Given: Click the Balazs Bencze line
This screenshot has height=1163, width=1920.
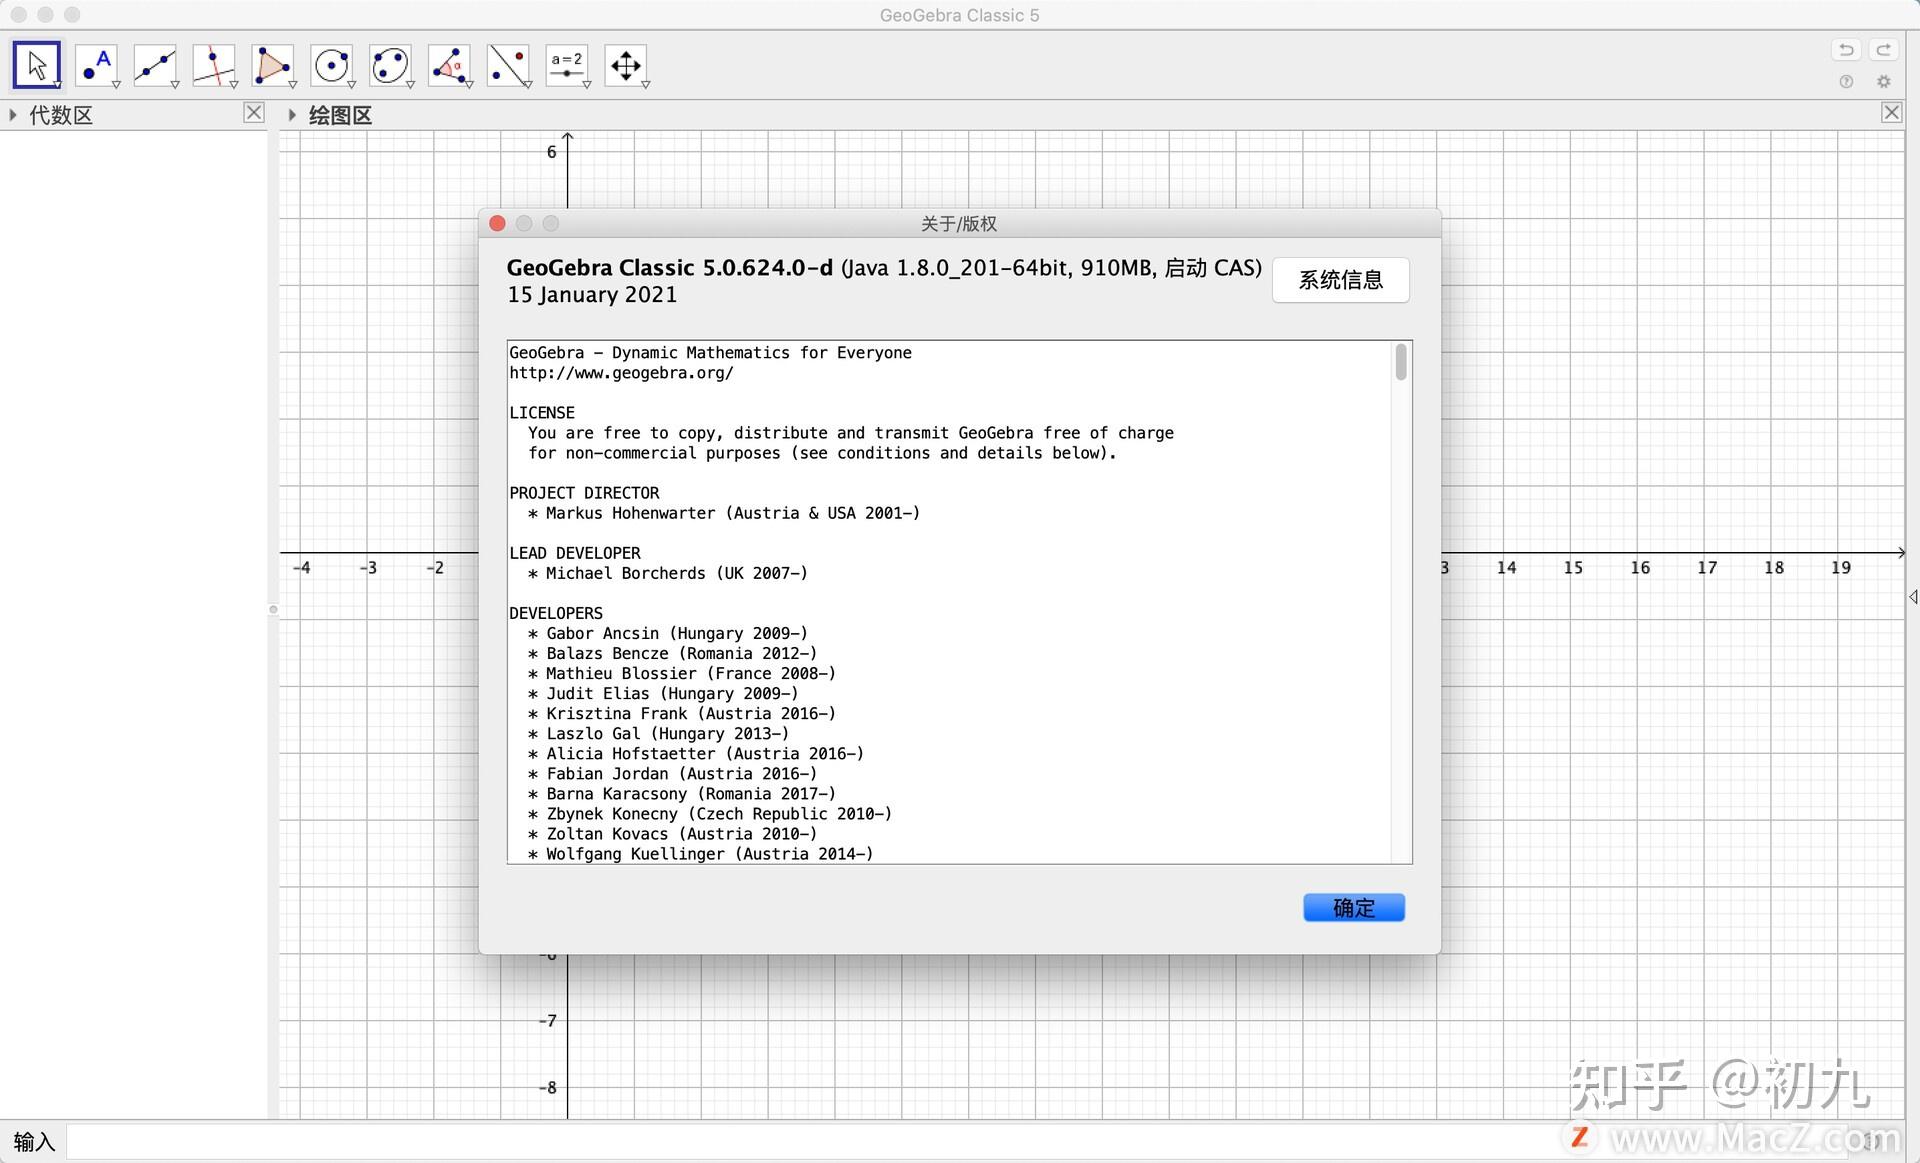Looking at the screenshot, I should tap(672, 653).
